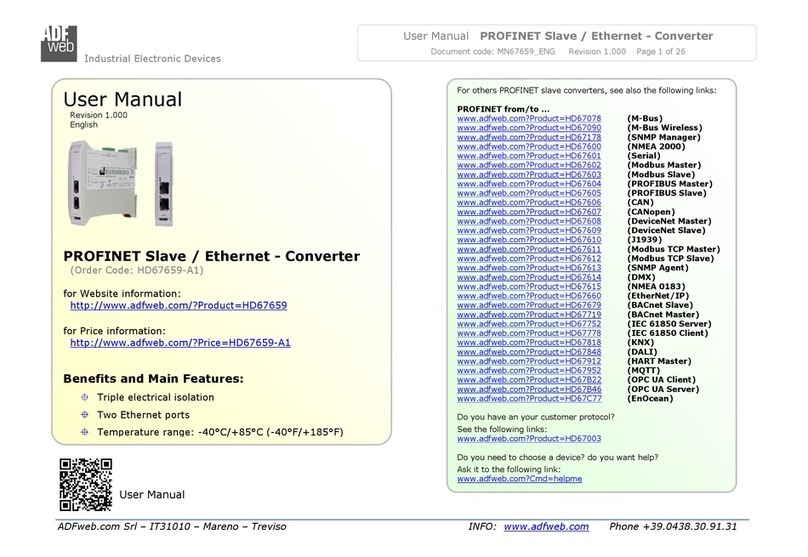Open the HD67611 Modbus TCP Master link
This screenshot has width=808, height=557.
click(x=529, y=249)
